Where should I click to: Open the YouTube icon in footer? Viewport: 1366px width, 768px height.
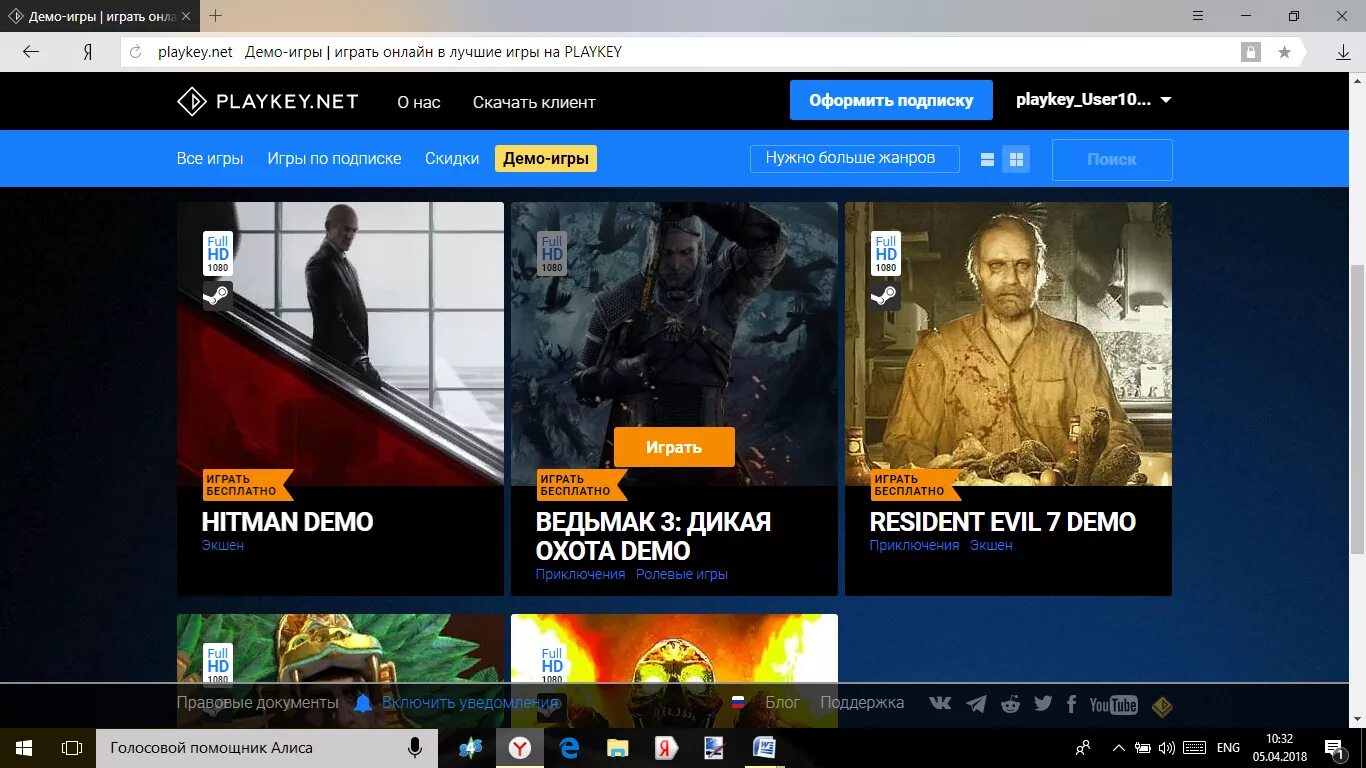click(1113, 704)
